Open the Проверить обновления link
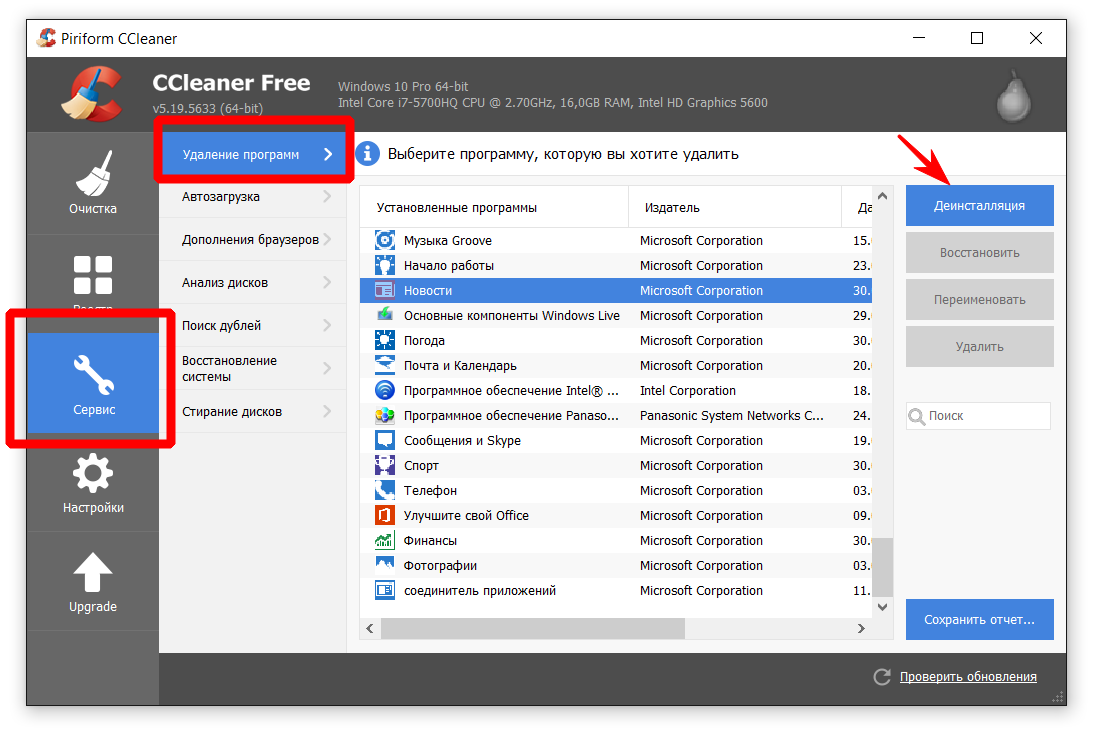This screenshot has width=1112, height=732. point(967,677)
